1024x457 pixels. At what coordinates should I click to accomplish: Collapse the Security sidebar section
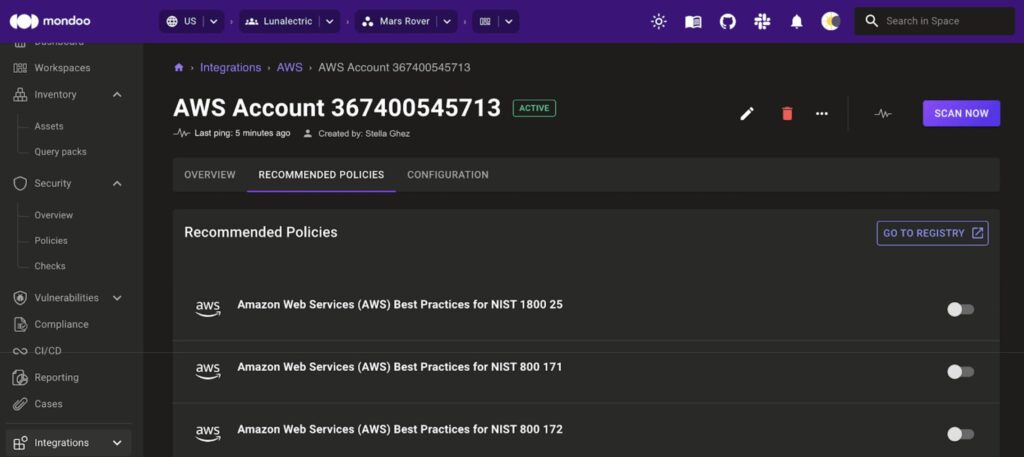point(117,183)
